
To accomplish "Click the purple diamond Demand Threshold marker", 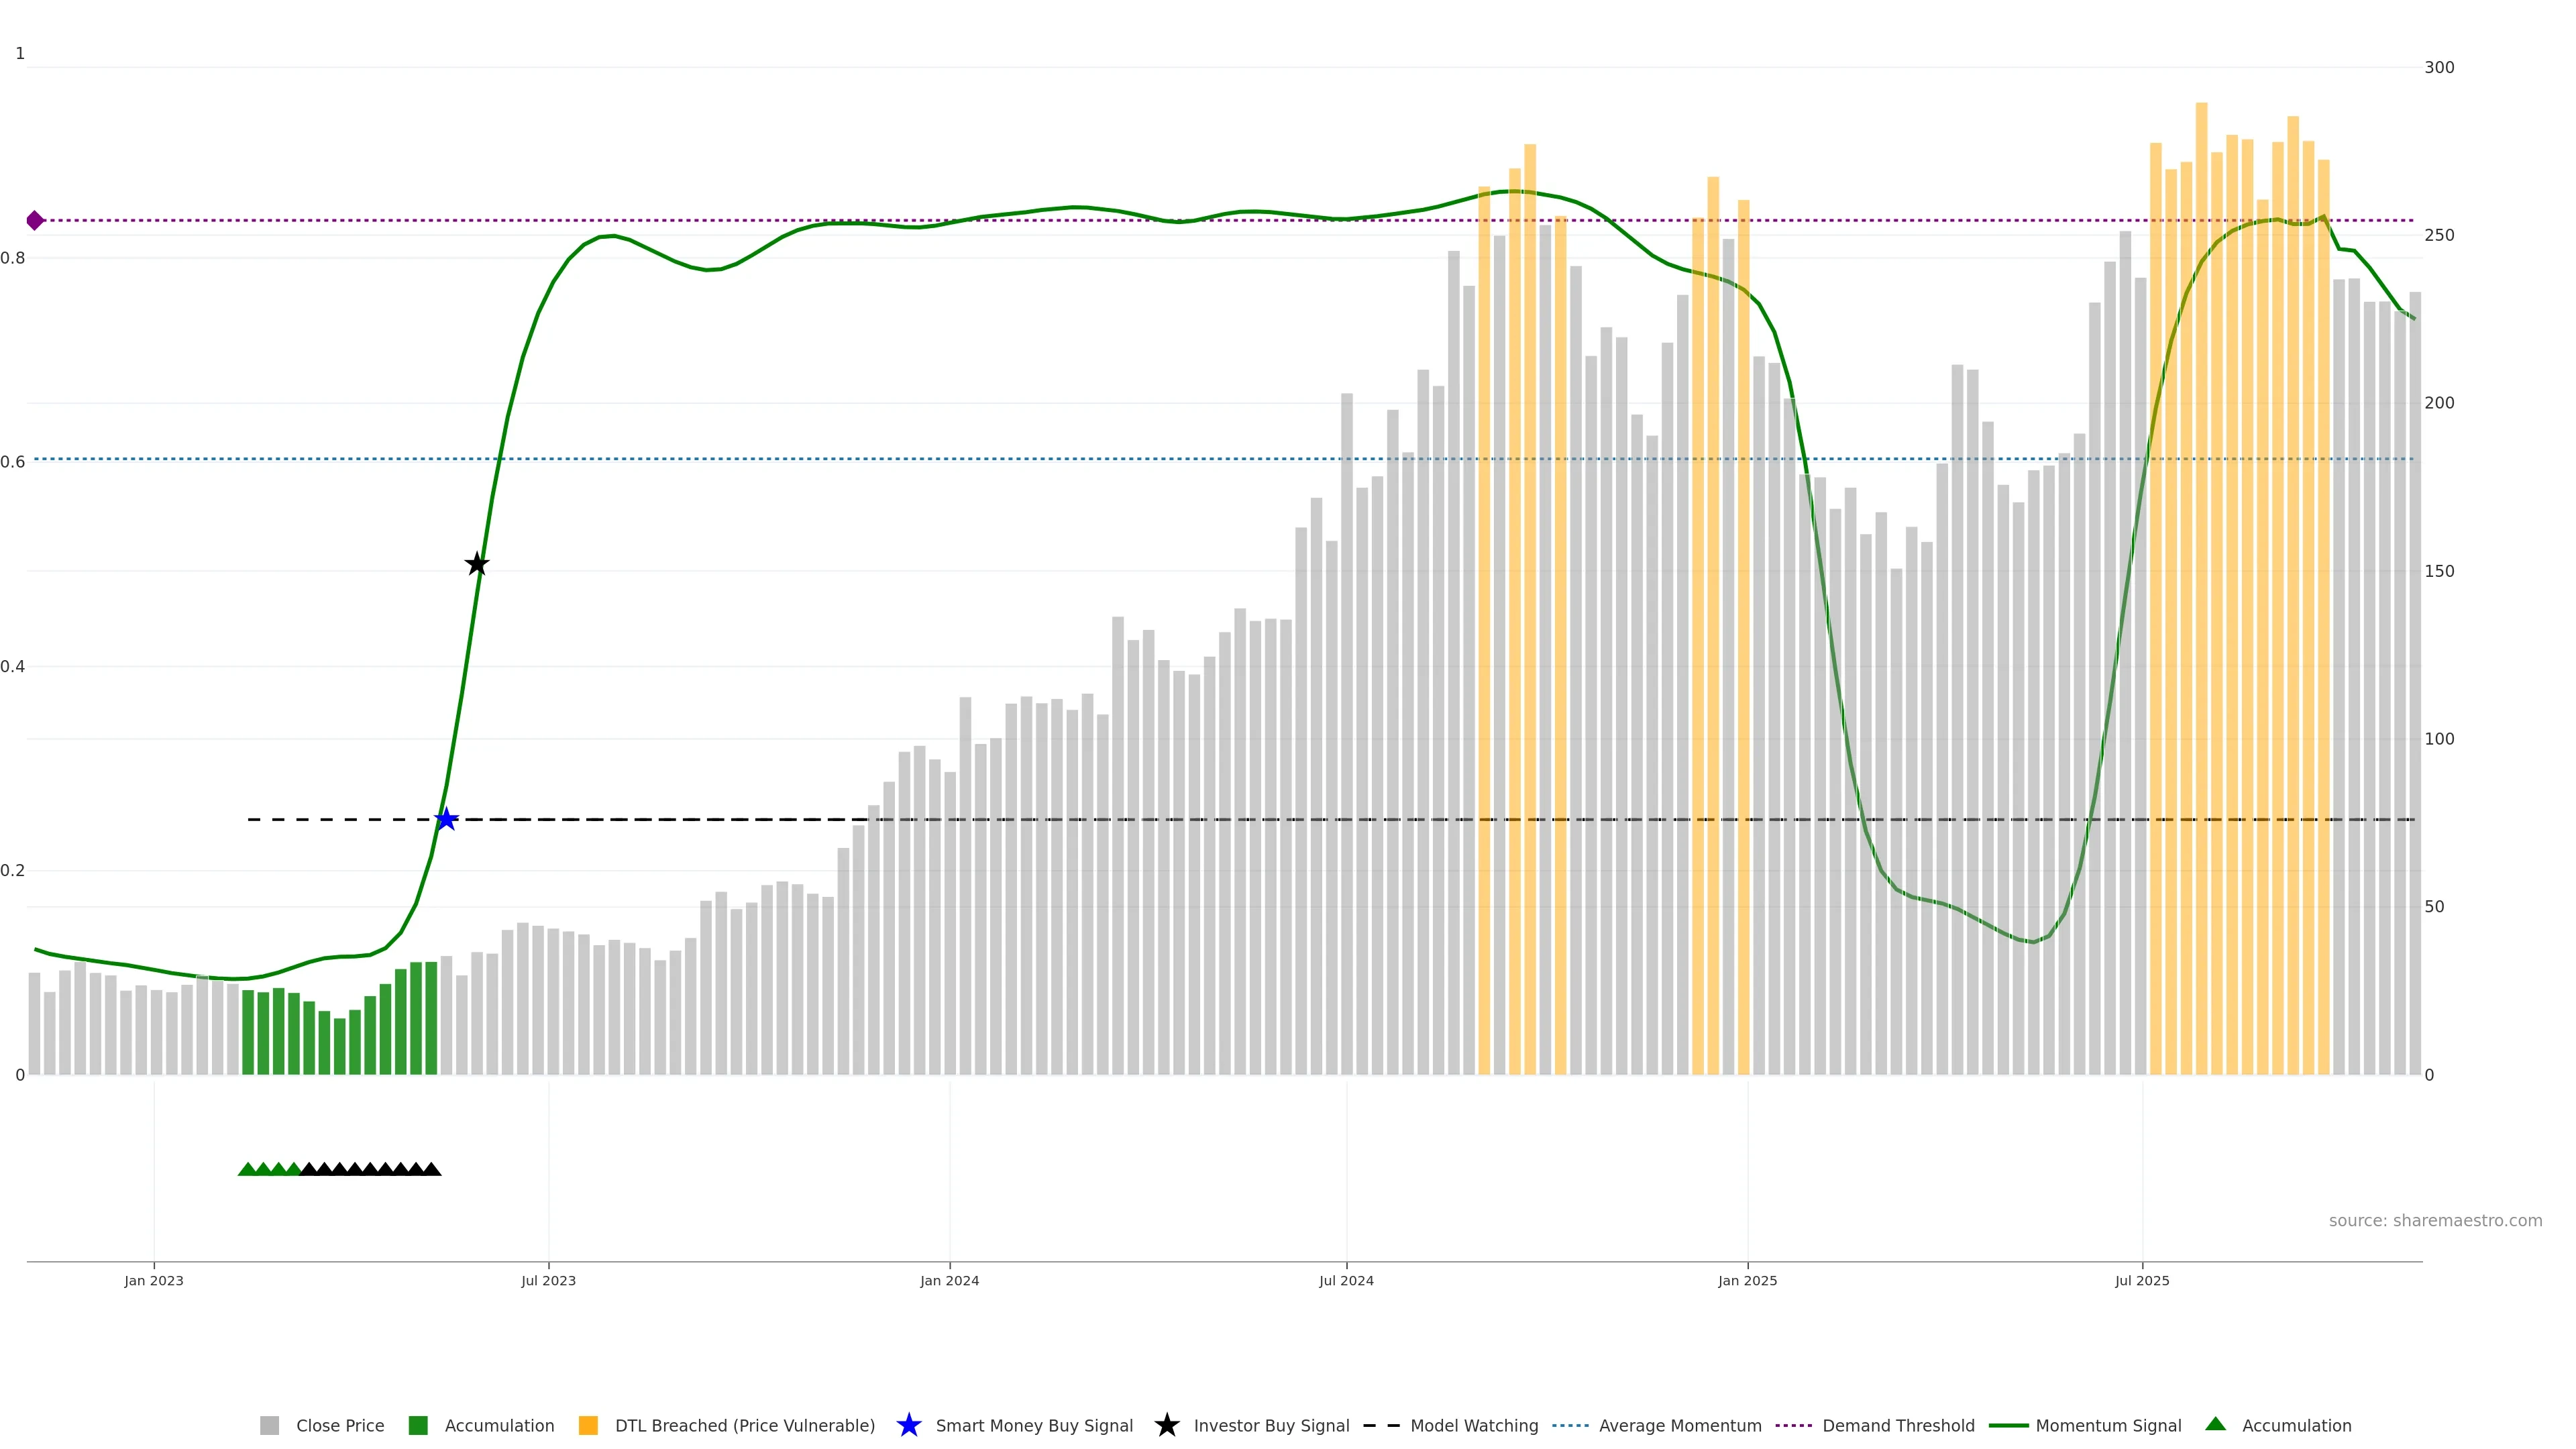I will 35,220.
